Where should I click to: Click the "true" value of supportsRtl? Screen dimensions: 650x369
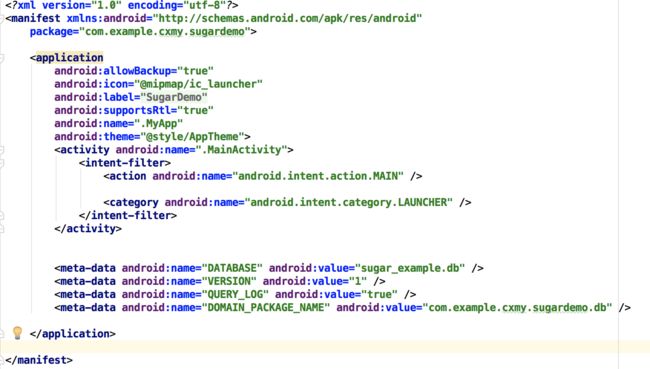pyautogui.click(x=195, y=110)
